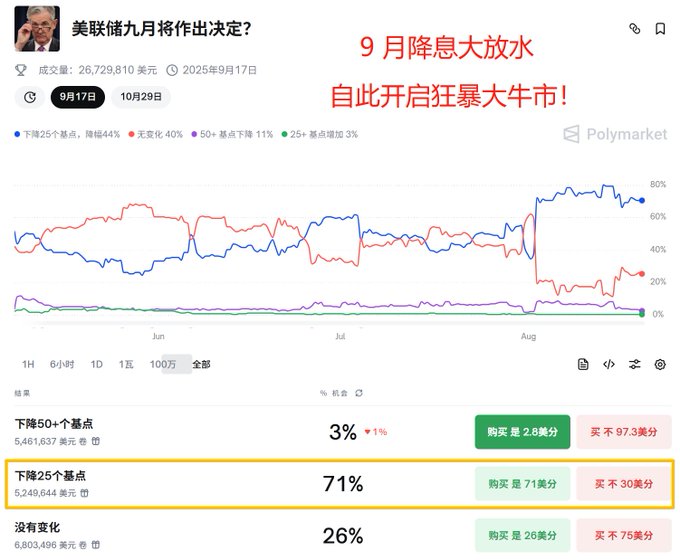The height and width of the screenshot is (560, 680).
Task: Open the past-dates clock icon
Action: click(x=30, y=97)
